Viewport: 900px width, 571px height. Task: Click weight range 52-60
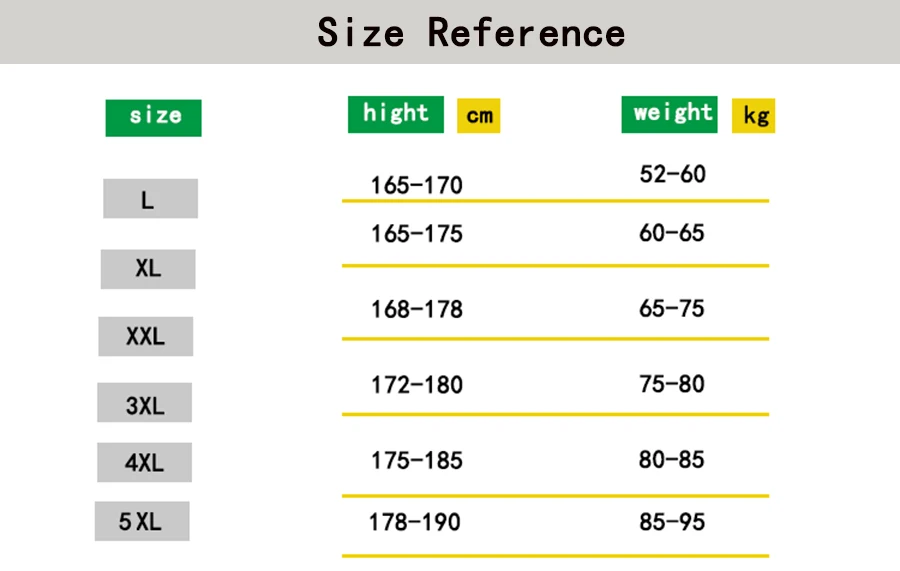(x=672, y=174)
